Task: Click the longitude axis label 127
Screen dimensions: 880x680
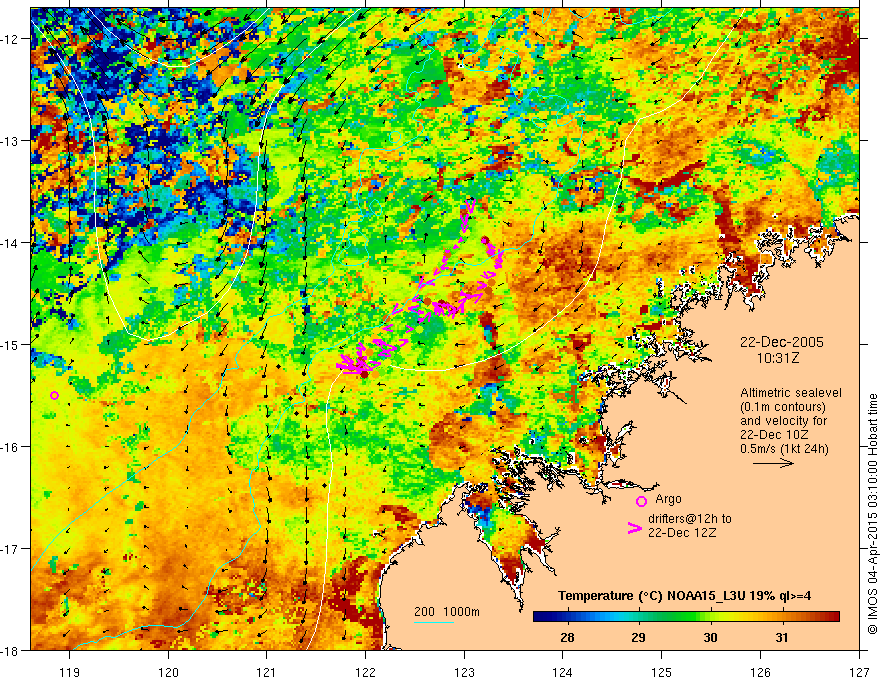Action: 859,672
